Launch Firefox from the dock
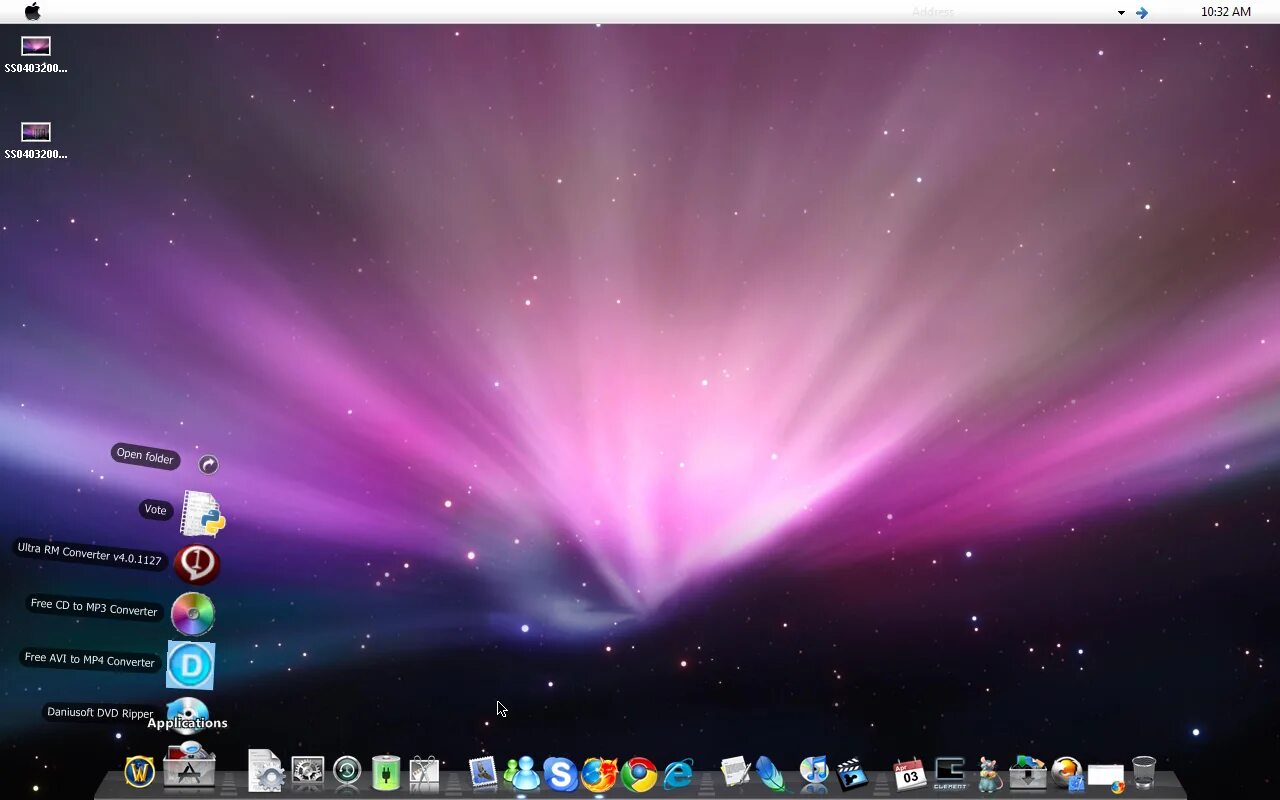Screen dimensions: 1280x800 click(x=600, y=773)
